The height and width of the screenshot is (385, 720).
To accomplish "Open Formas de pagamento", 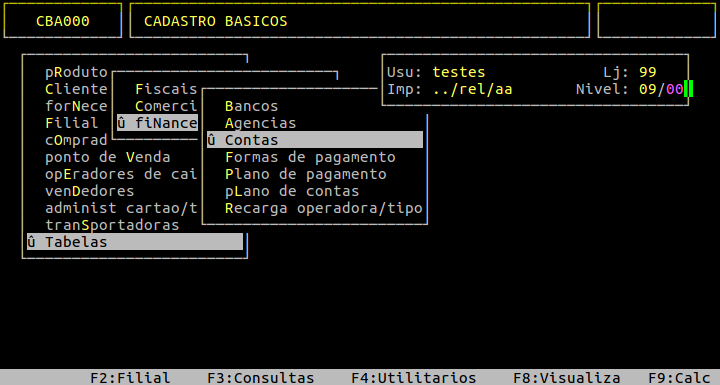I will pos(310,157).
